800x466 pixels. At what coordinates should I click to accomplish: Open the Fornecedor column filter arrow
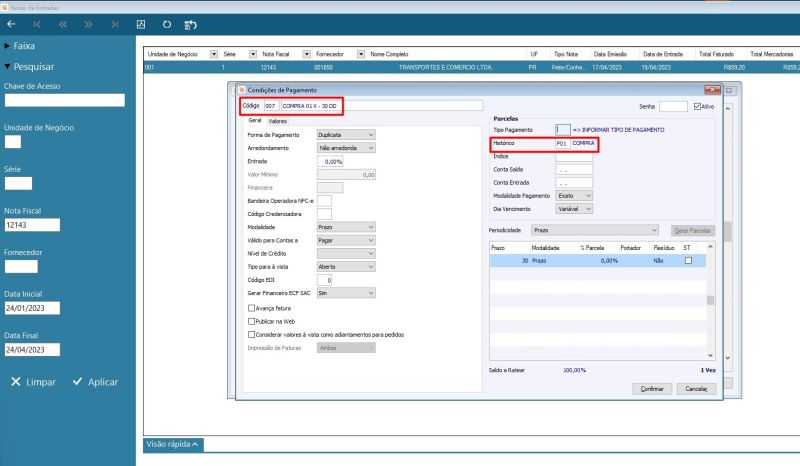361,54
